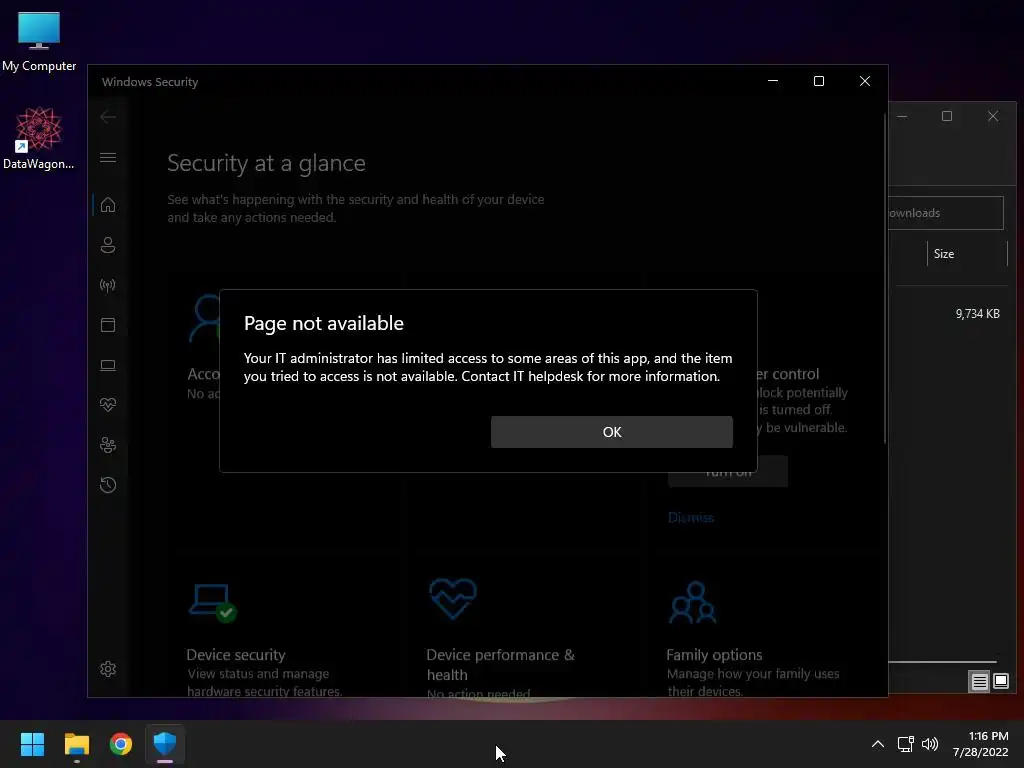The image size is (1024, 768).
Task: Open the network status tray icon
Action: [x=905, y=744]
